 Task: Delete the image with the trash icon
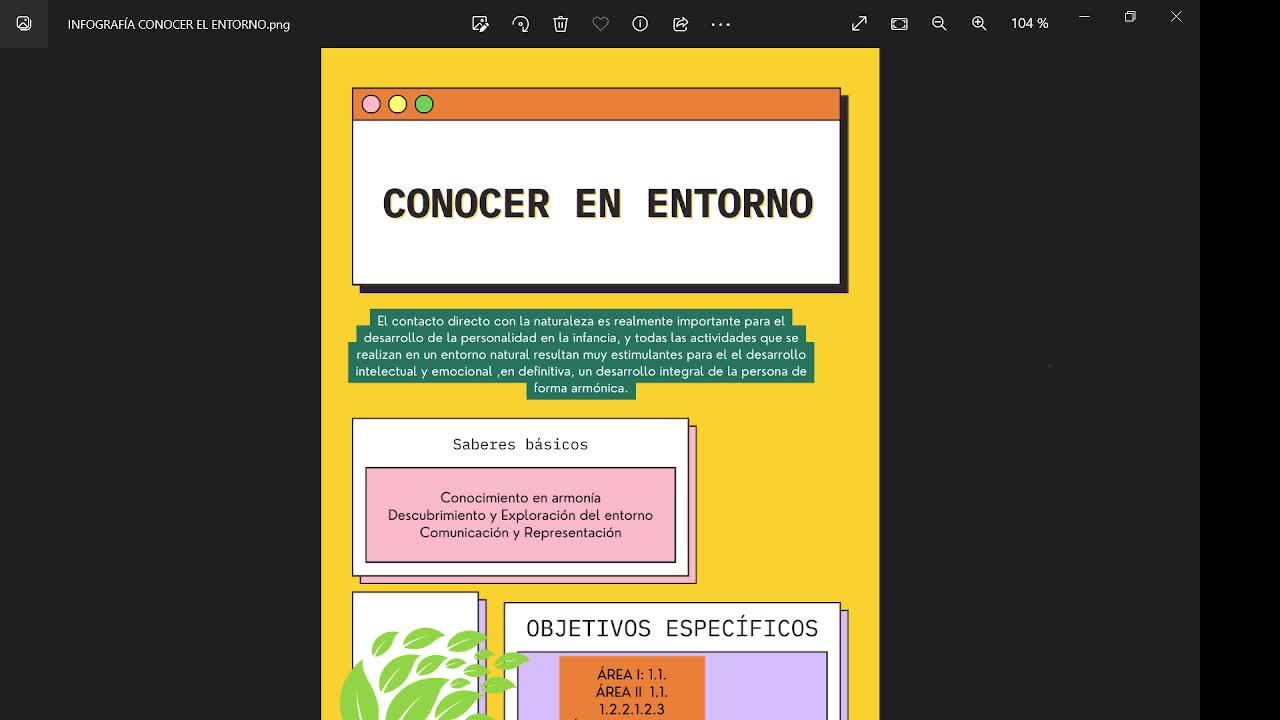pyautogui.click(x=560, y=24)
